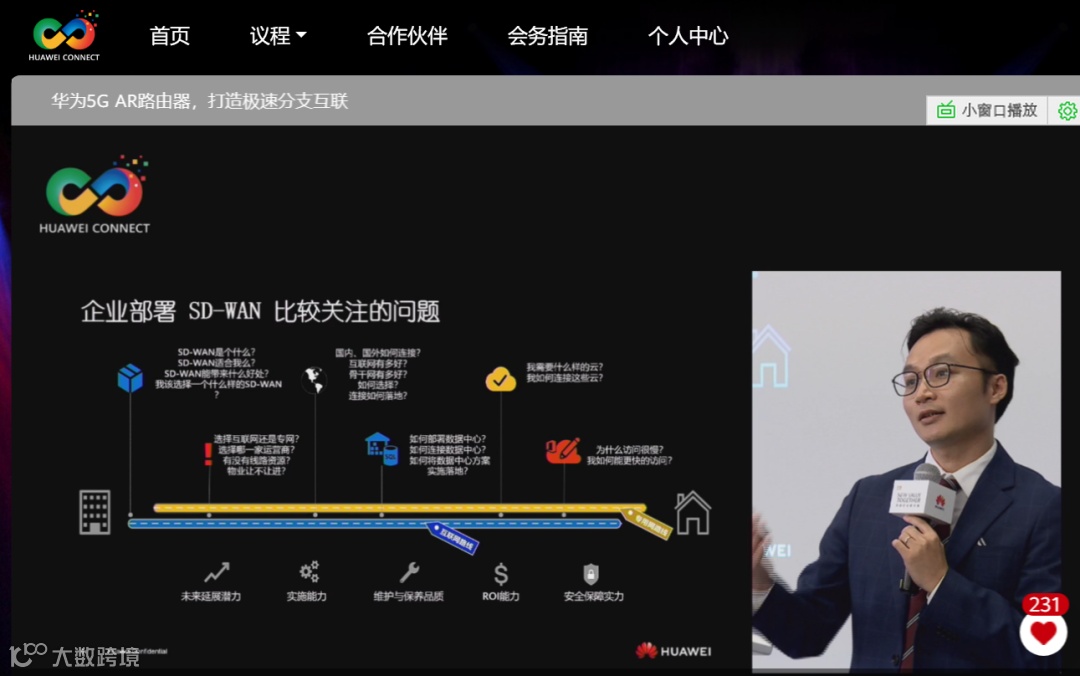Image resolution: width=1080 pixels, height=676 pixels.
Task: Click the 维护与保养品质 wrench icon
Action: (409, 572)
